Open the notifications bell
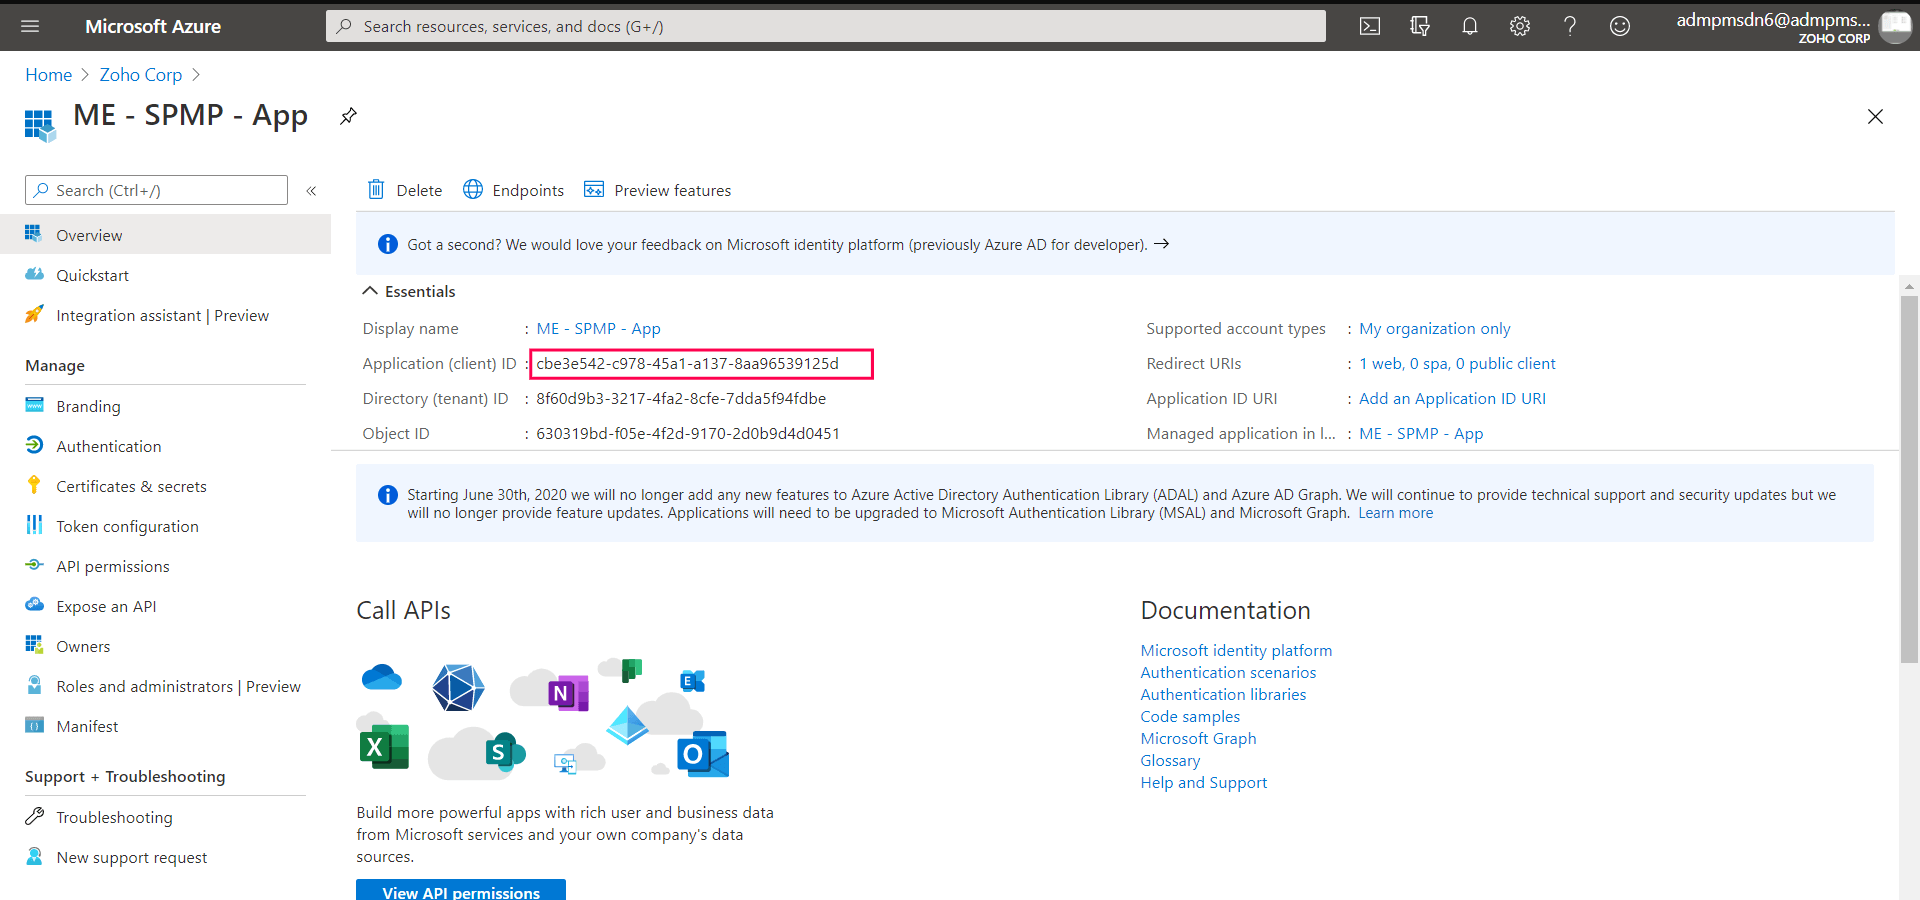 click(1469, 26)
